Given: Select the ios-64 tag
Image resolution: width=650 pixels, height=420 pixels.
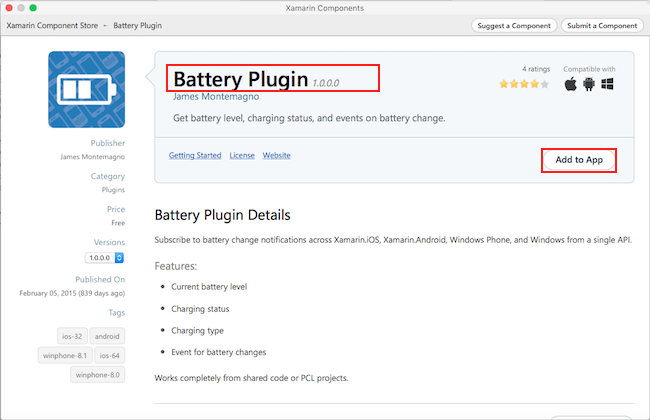Looking at the screenshot, I should [111, 356].
